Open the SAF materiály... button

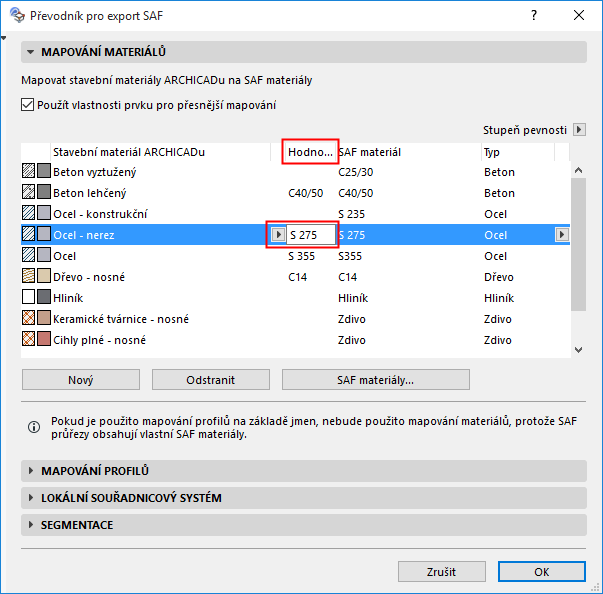(x=376, y=379)
